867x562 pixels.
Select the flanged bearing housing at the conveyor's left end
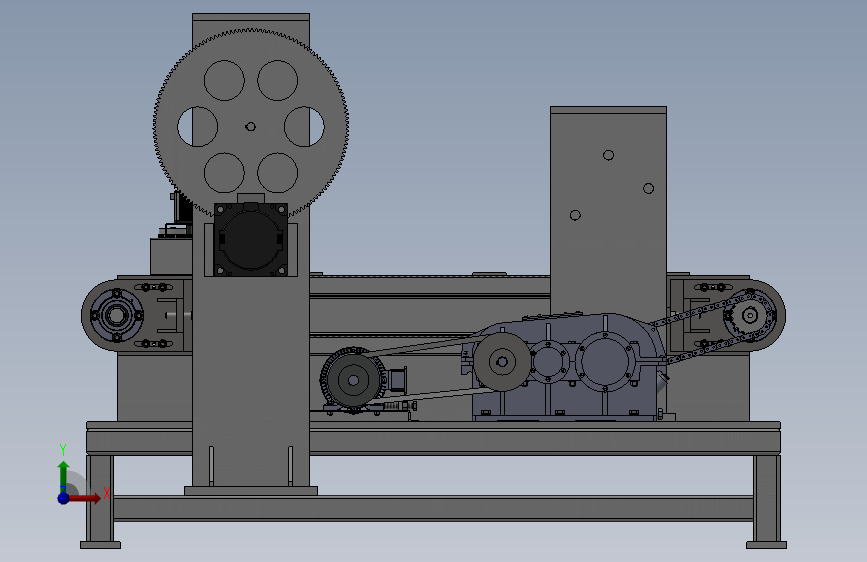click(117, 315)
